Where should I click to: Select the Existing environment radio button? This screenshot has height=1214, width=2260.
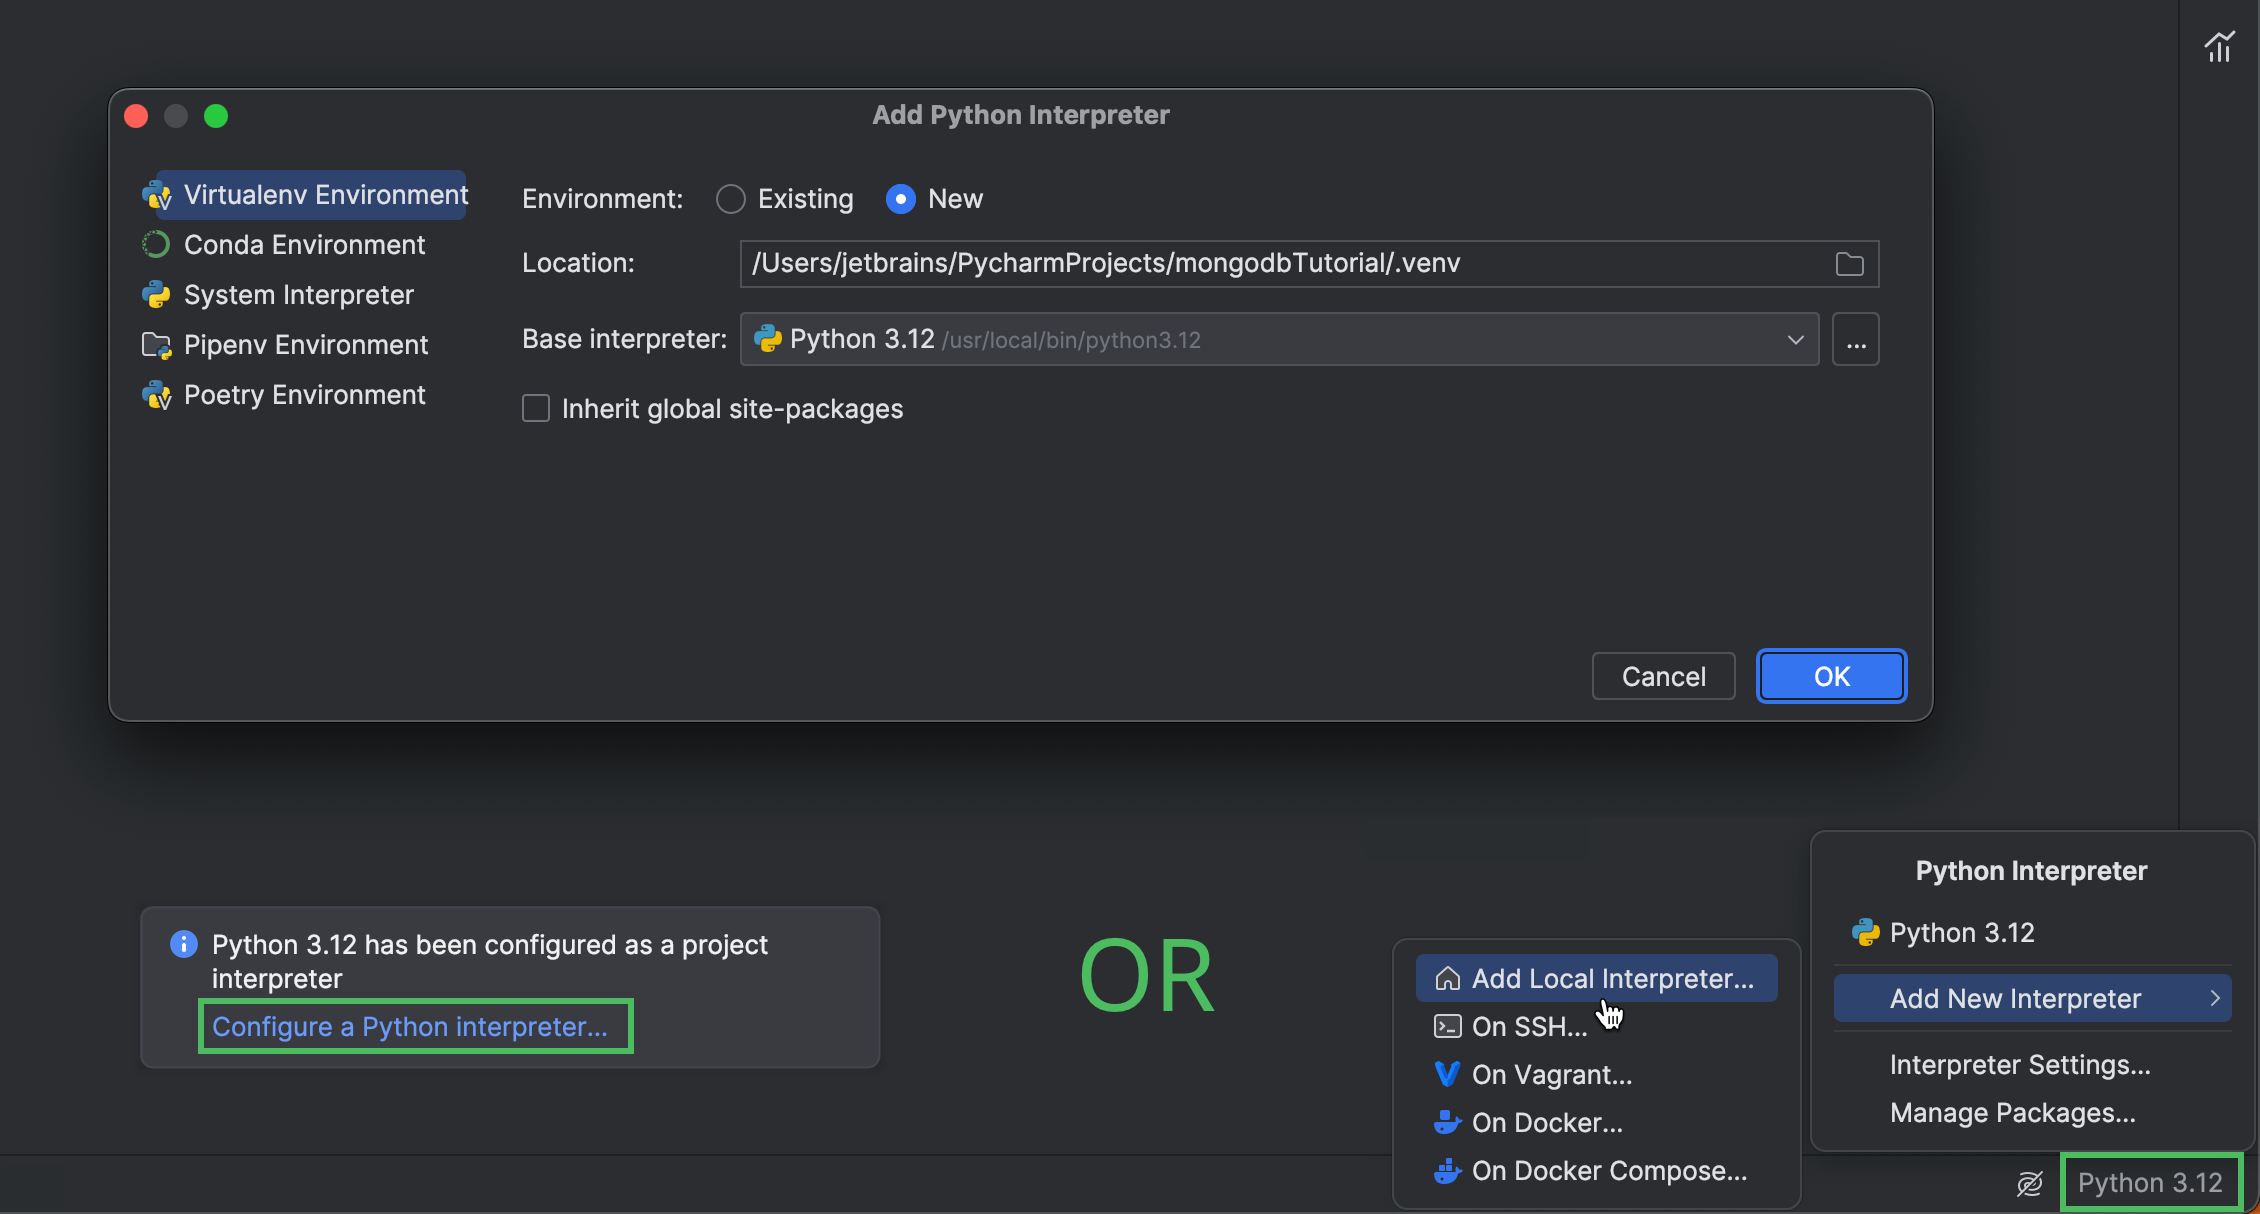pos(731,197)
